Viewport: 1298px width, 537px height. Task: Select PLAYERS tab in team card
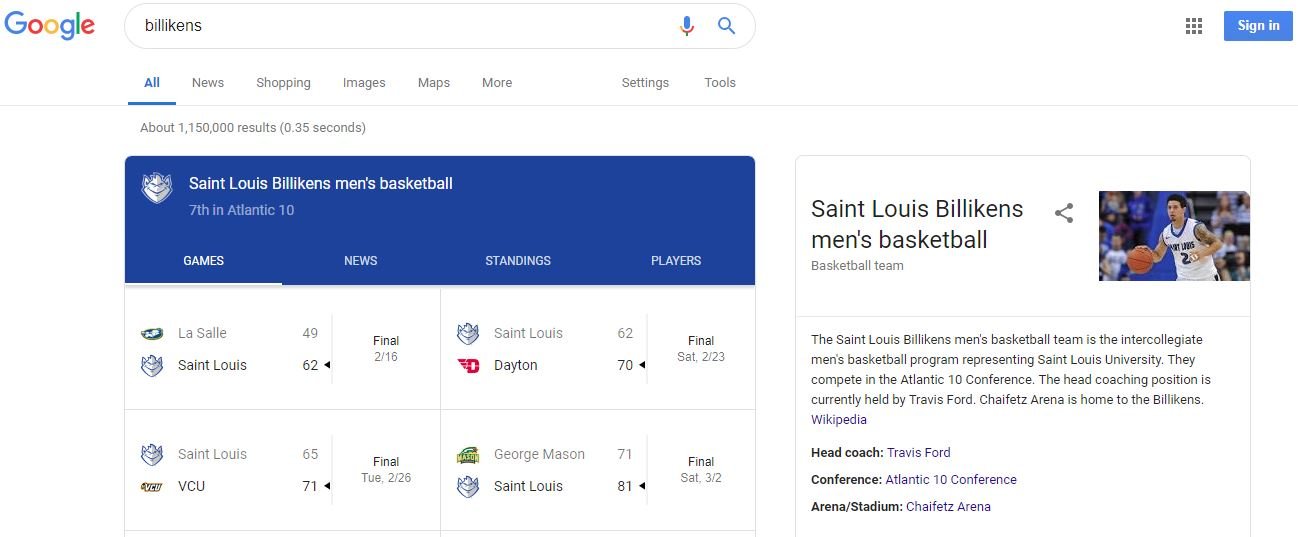pyautogui.click(x=676, y=261)
